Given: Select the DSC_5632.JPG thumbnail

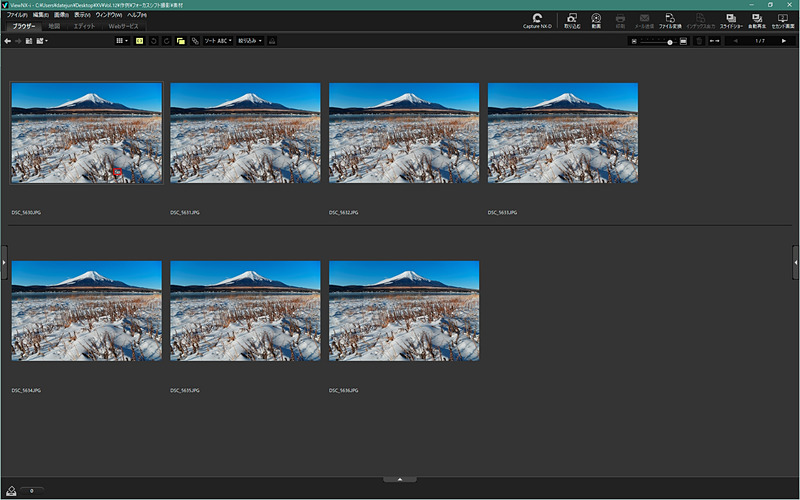Looking at the screenshot, I should 404,132.
